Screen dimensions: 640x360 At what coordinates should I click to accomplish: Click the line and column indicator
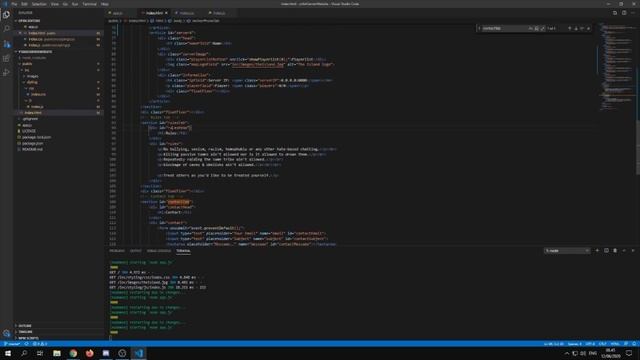coord(553,344)
